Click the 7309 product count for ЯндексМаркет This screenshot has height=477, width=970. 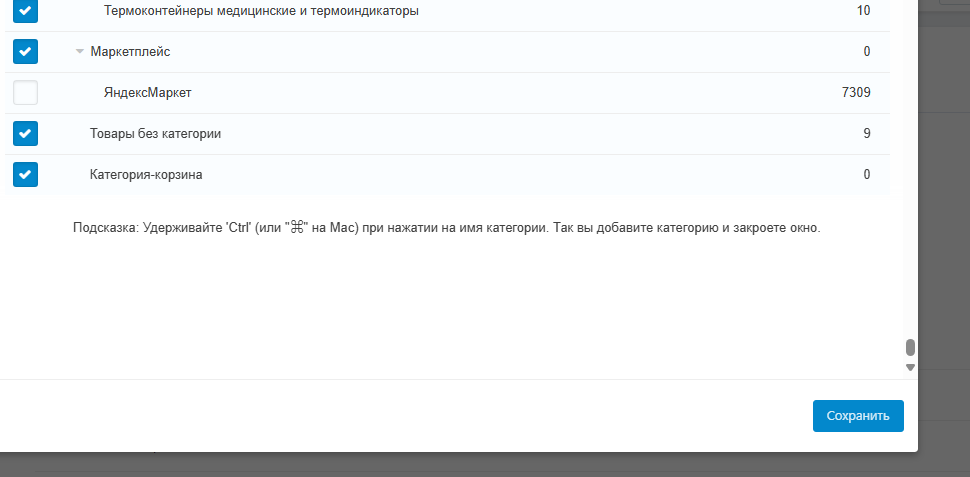(856, 93)
